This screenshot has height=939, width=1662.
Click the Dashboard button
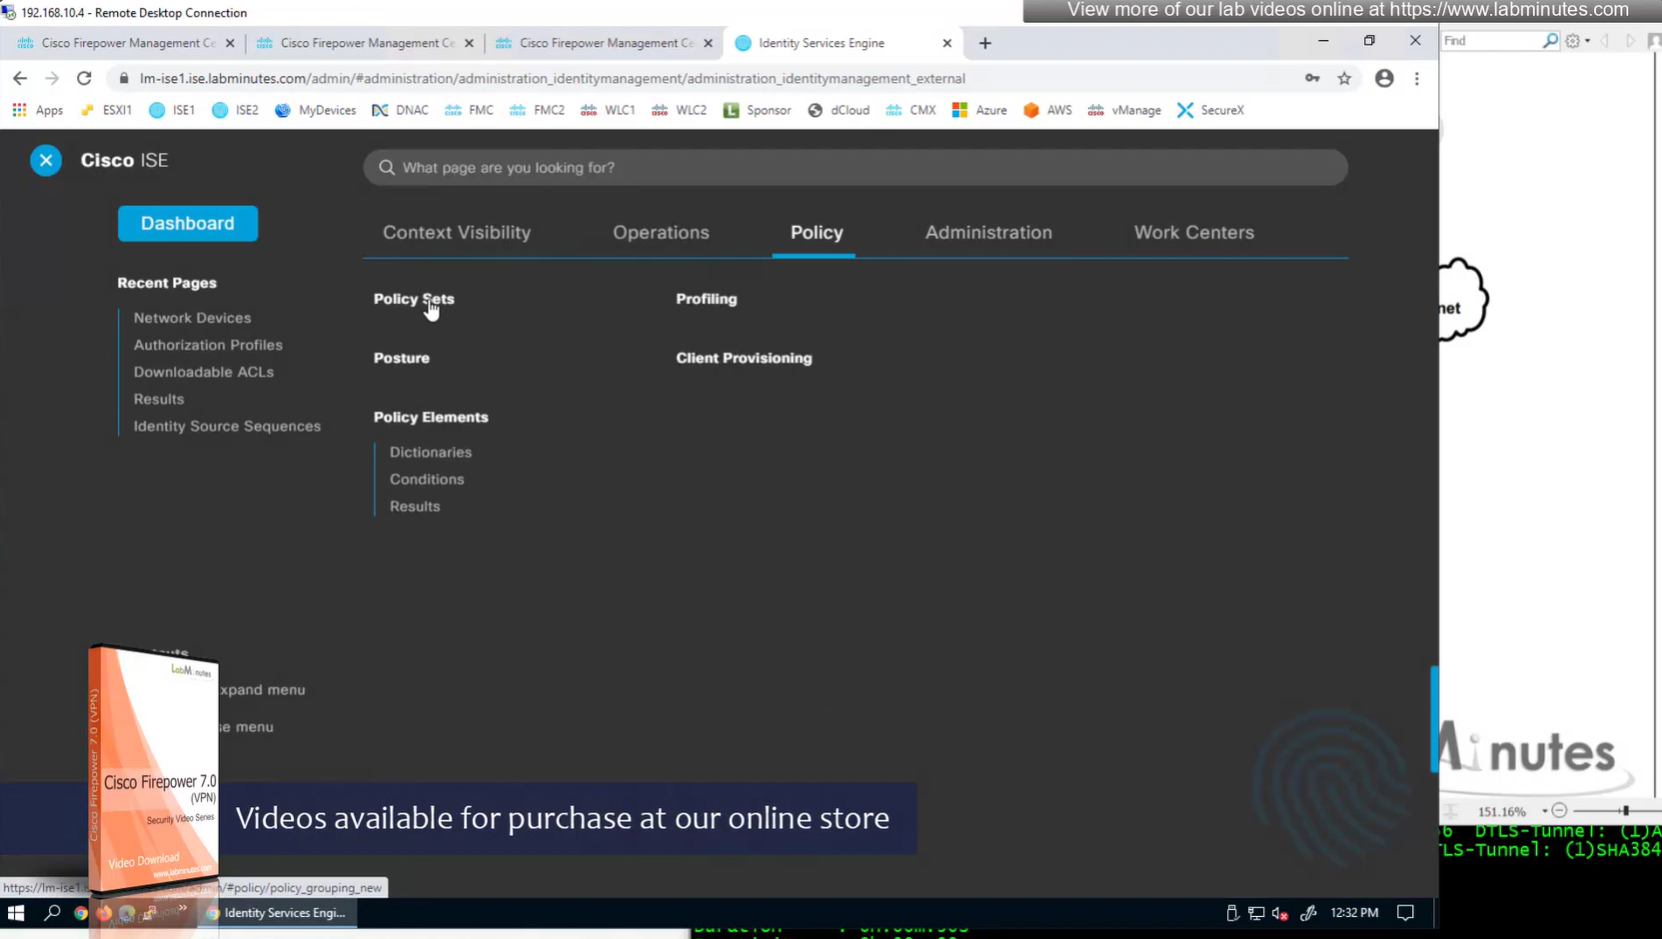[x=187, y=223]
